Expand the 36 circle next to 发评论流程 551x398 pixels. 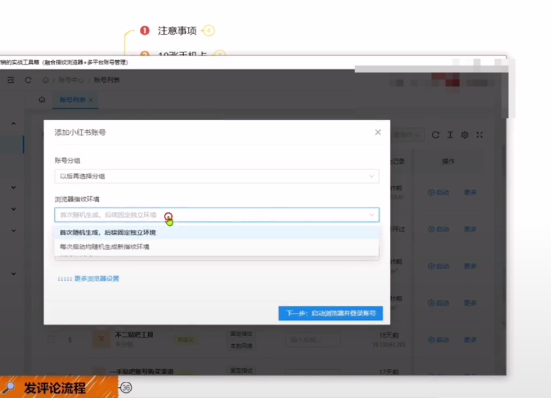(x=126, y=388)
